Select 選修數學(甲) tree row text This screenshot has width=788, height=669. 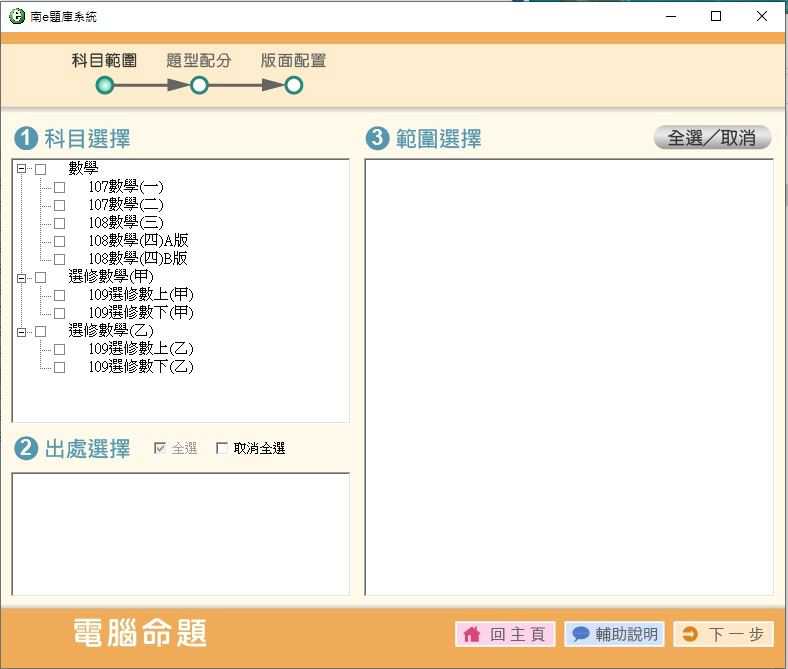pyautogui.click(x=111, y=276)
